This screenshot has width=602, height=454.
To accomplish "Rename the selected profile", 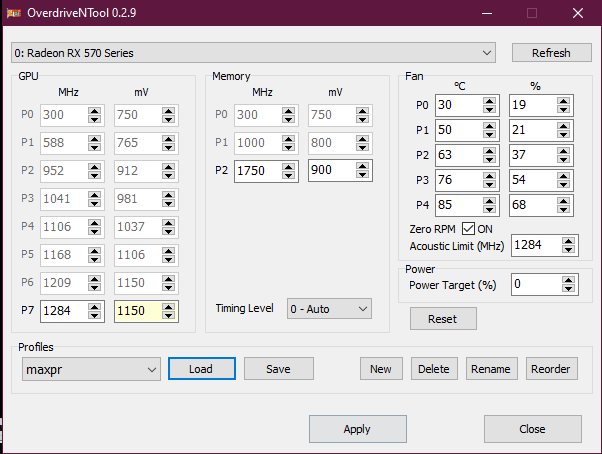I will point(491,369).
